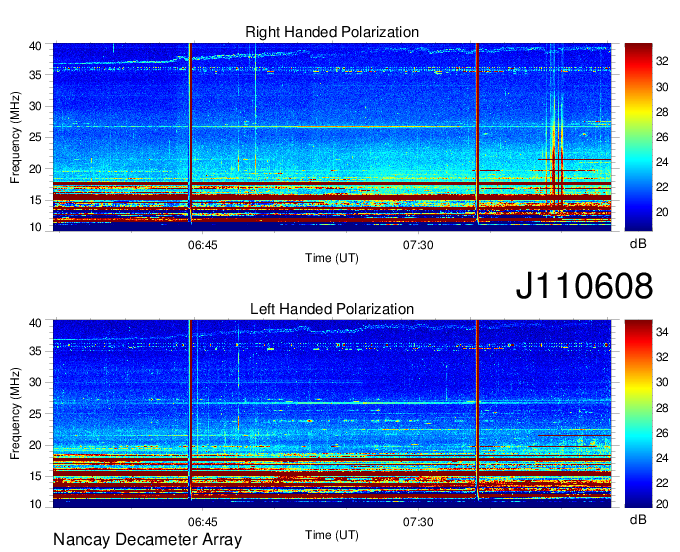Click the 06:45 tick under Right Handed plot
The width and height of the screenshot is (680, 552).
point(203,245)
